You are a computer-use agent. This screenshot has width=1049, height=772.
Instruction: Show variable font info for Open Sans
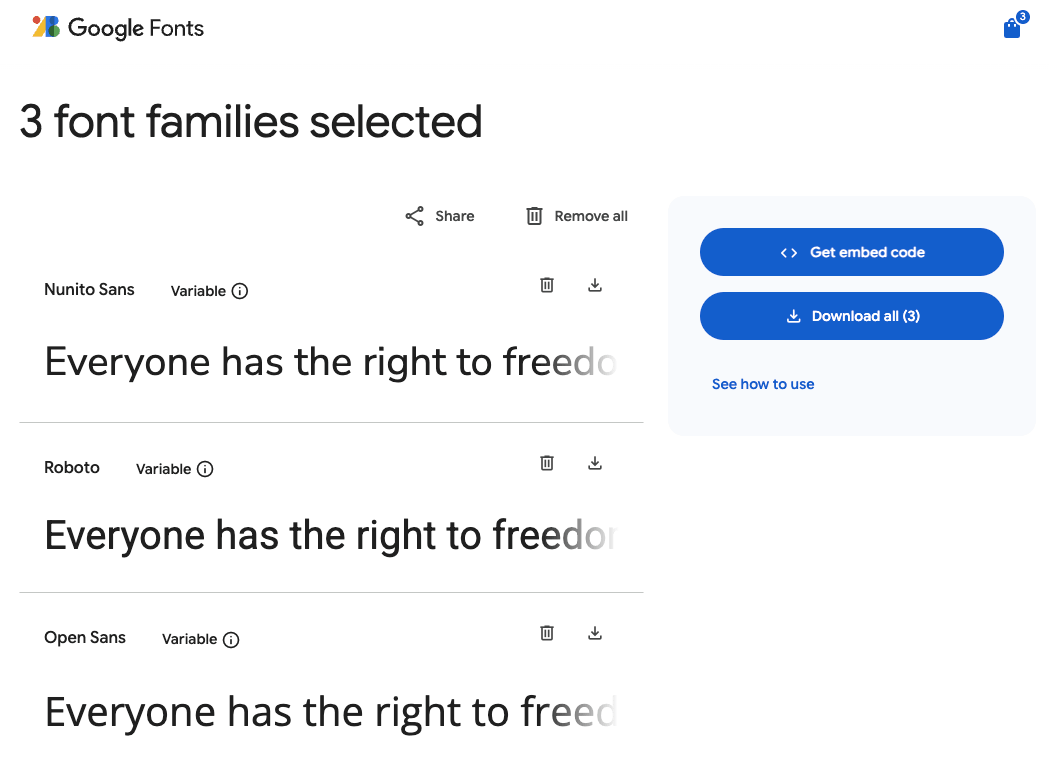(x=231, y=639)
